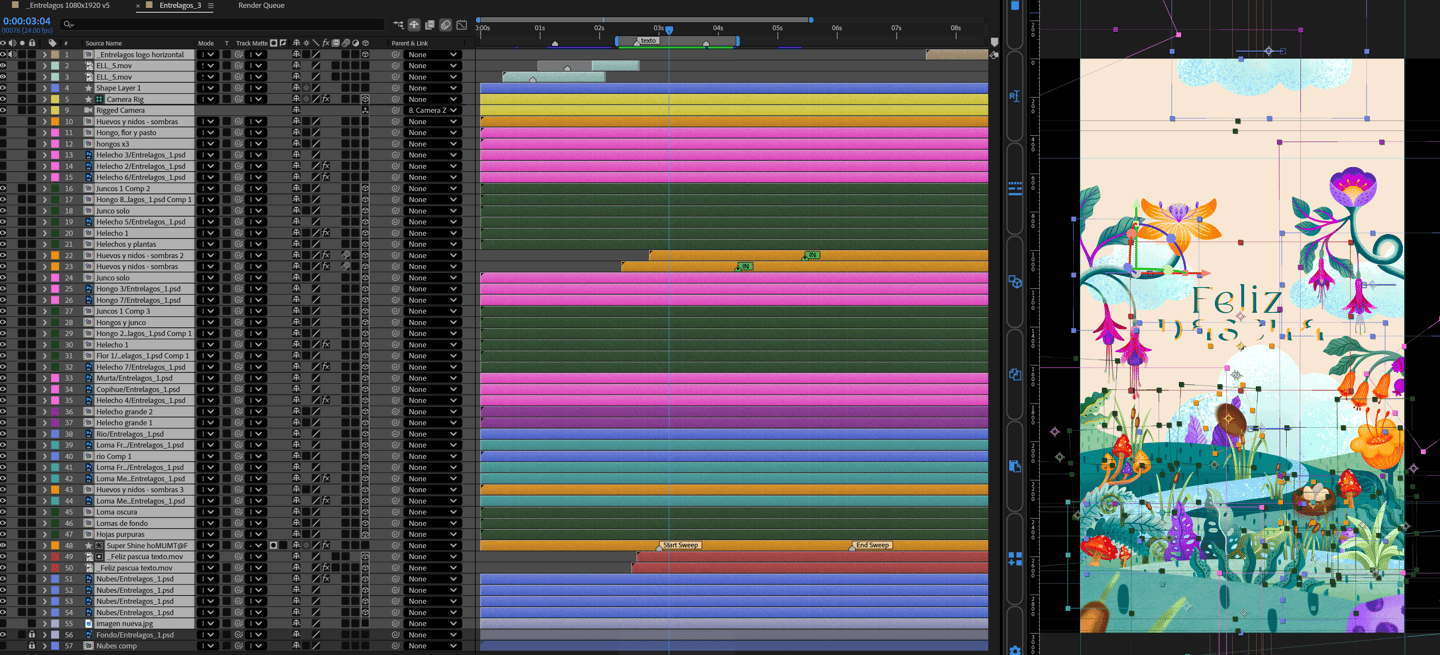Image resolution: width=1440 pixels, height=655 pixels.
Task: Switch to _Entrelagos 1080x1920 v5 tab
Action: click(68, 5)
